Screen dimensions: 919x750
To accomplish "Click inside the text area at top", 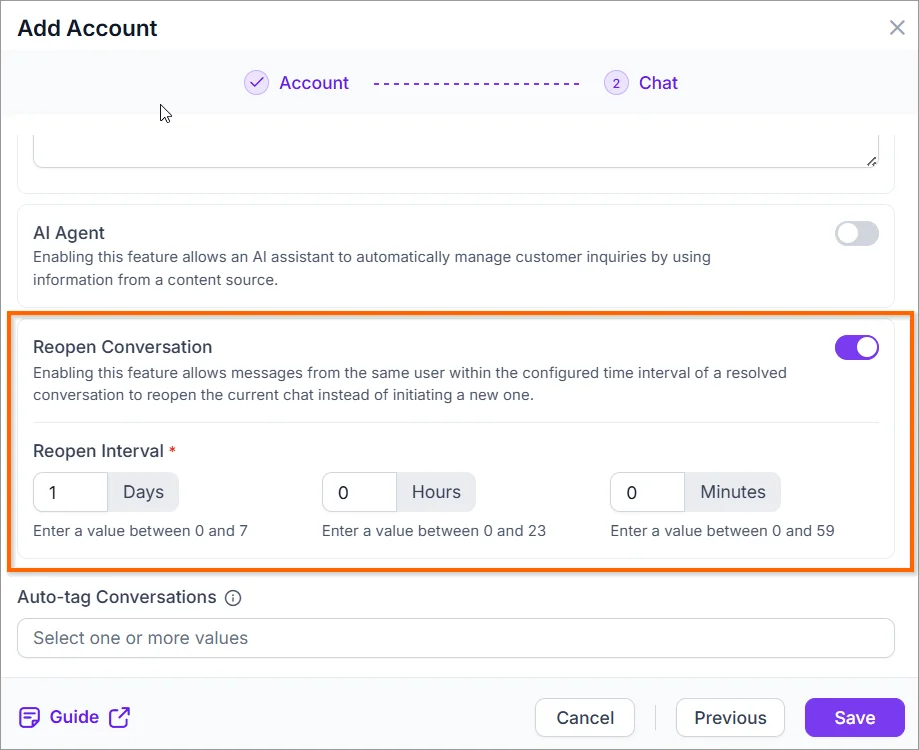I will (456, 151).
